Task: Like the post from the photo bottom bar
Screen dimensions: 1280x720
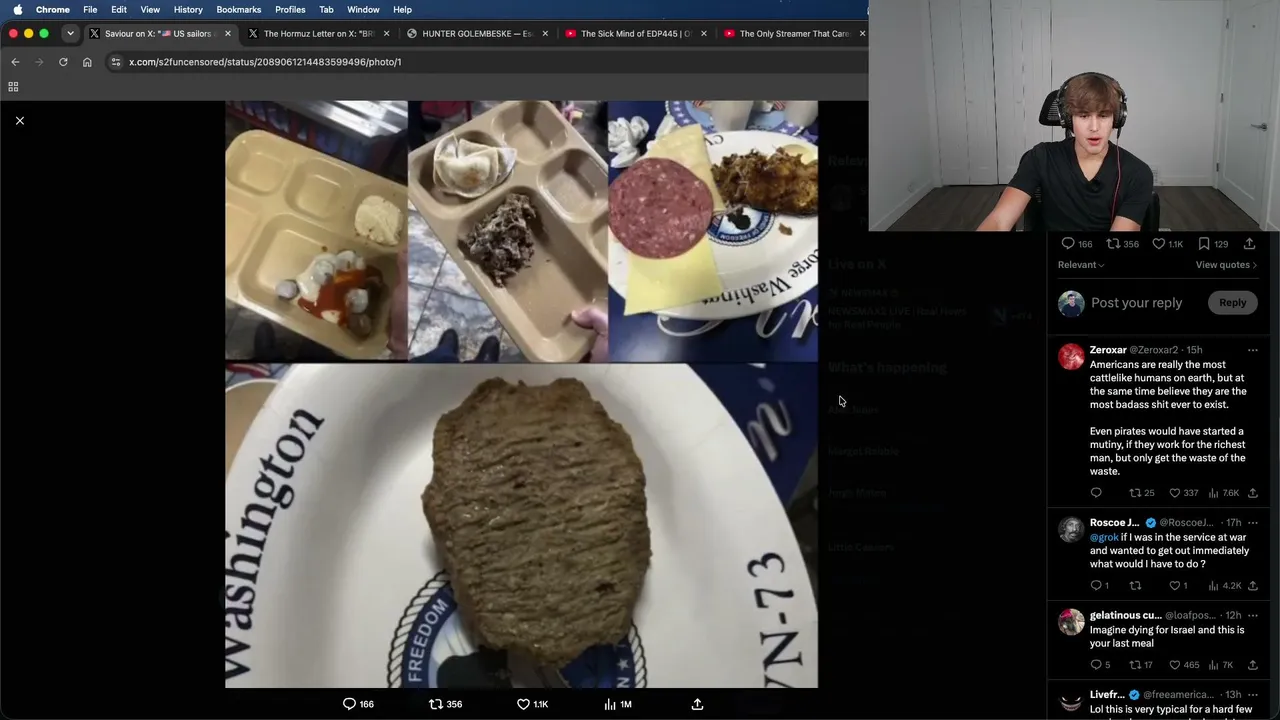Action: tap(531, 704)
